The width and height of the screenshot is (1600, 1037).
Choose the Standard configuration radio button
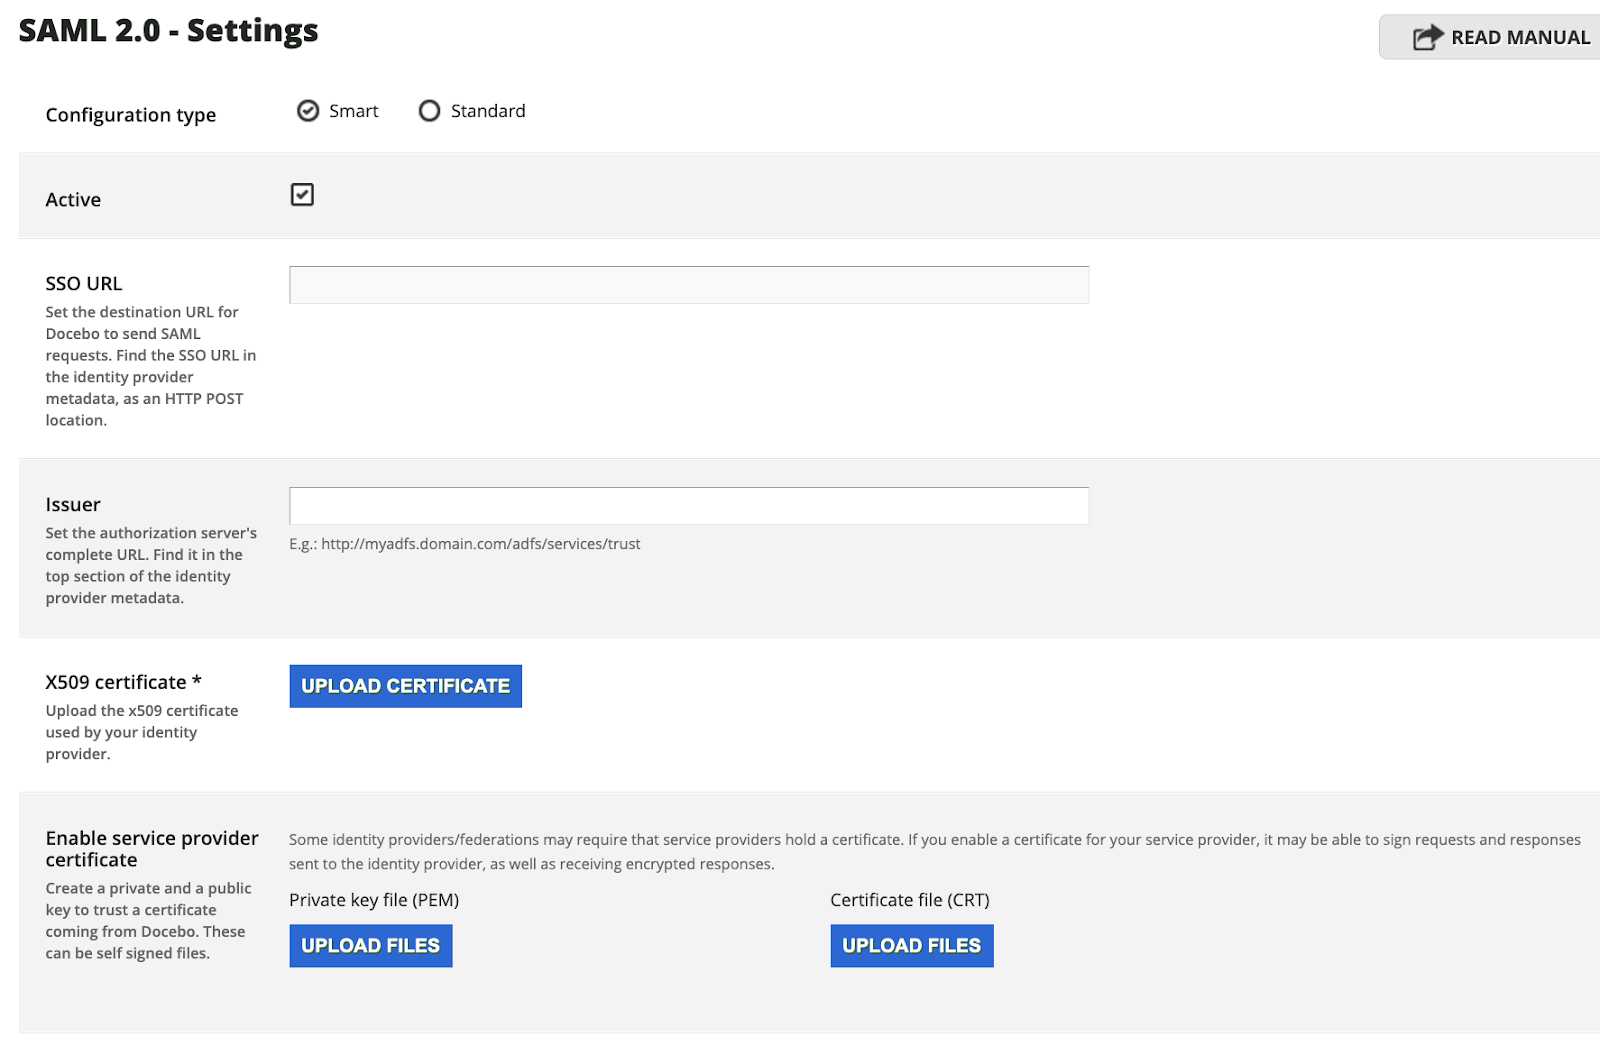(429, 111)
